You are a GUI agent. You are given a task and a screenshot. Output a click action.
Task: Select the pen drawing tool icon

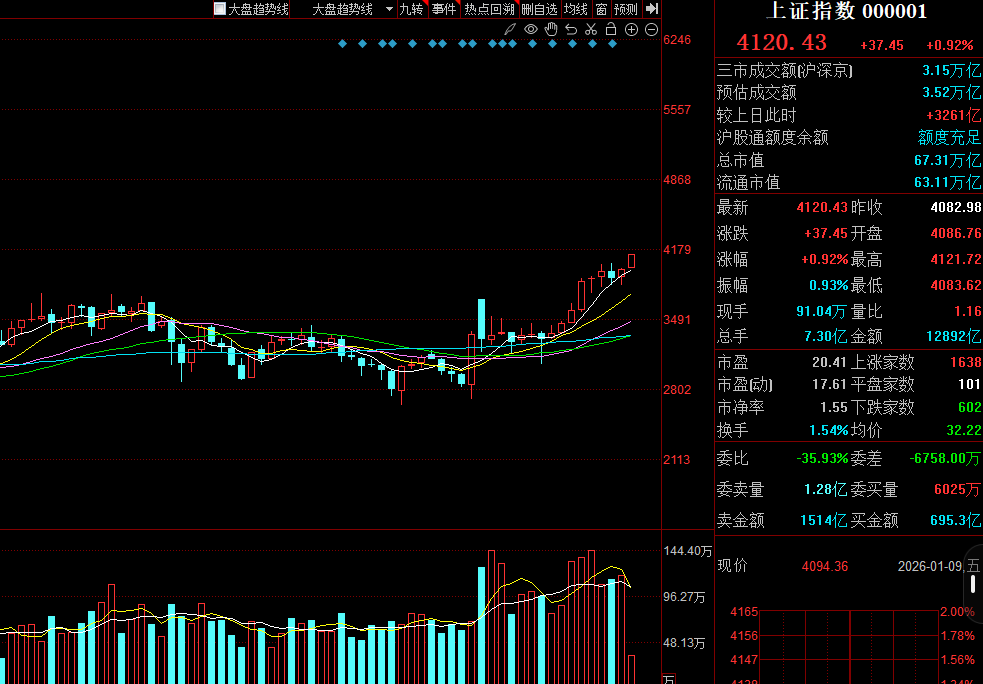[x=510, y=29]
